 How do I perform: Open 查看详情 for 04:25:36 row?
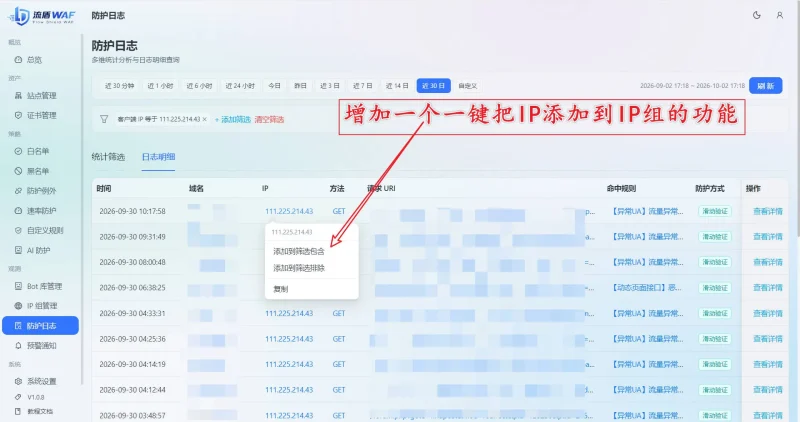coord(768,339)
